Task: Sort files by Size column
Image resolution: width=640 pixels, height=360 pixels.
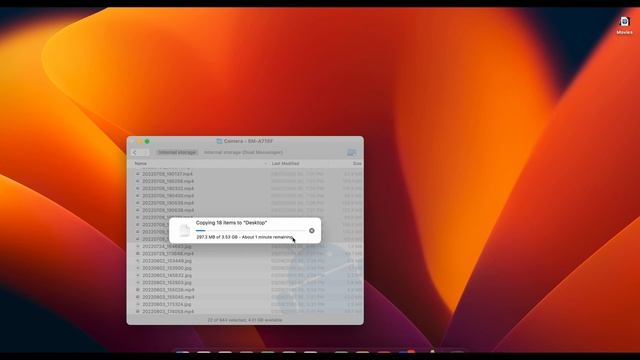Action: tap(357, 163)
